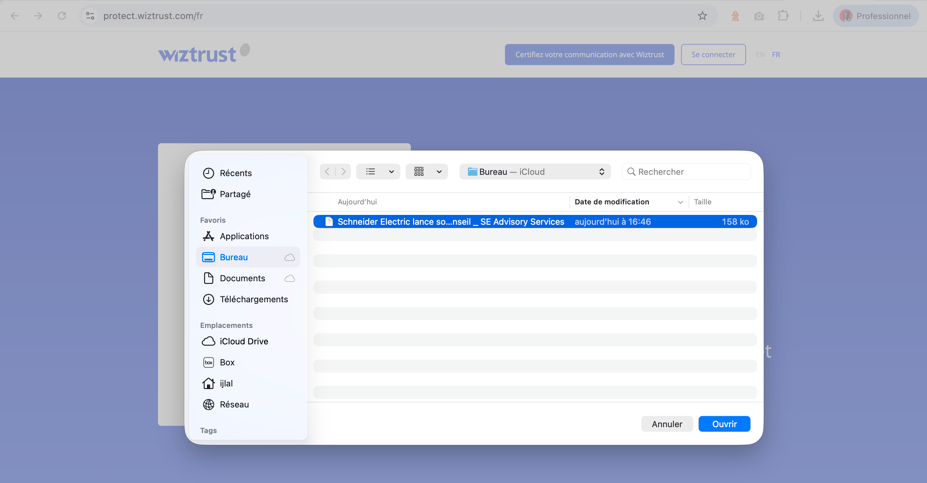Select the Schneider Electric file row

pos(535,222)
